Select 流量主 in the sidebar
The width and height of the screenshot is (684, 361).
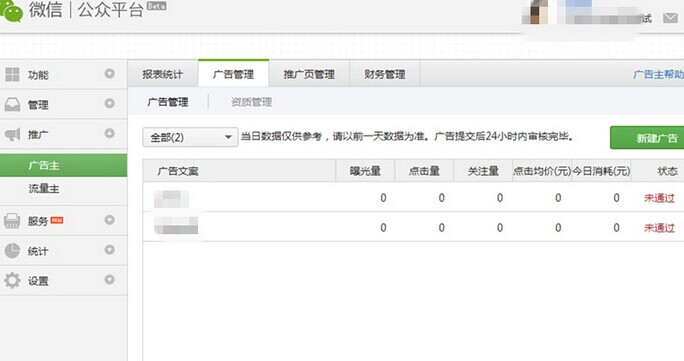point(44,189)
